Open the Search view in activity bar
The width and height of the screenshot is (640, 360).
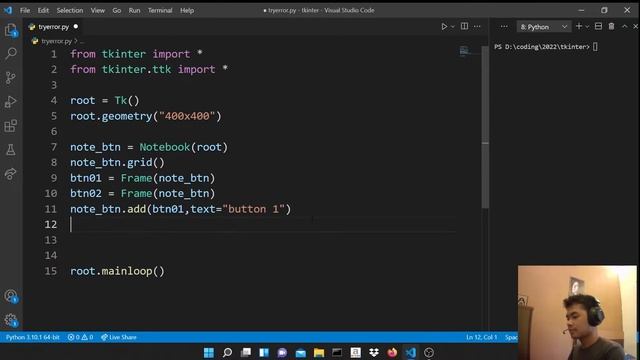(11, 53)
